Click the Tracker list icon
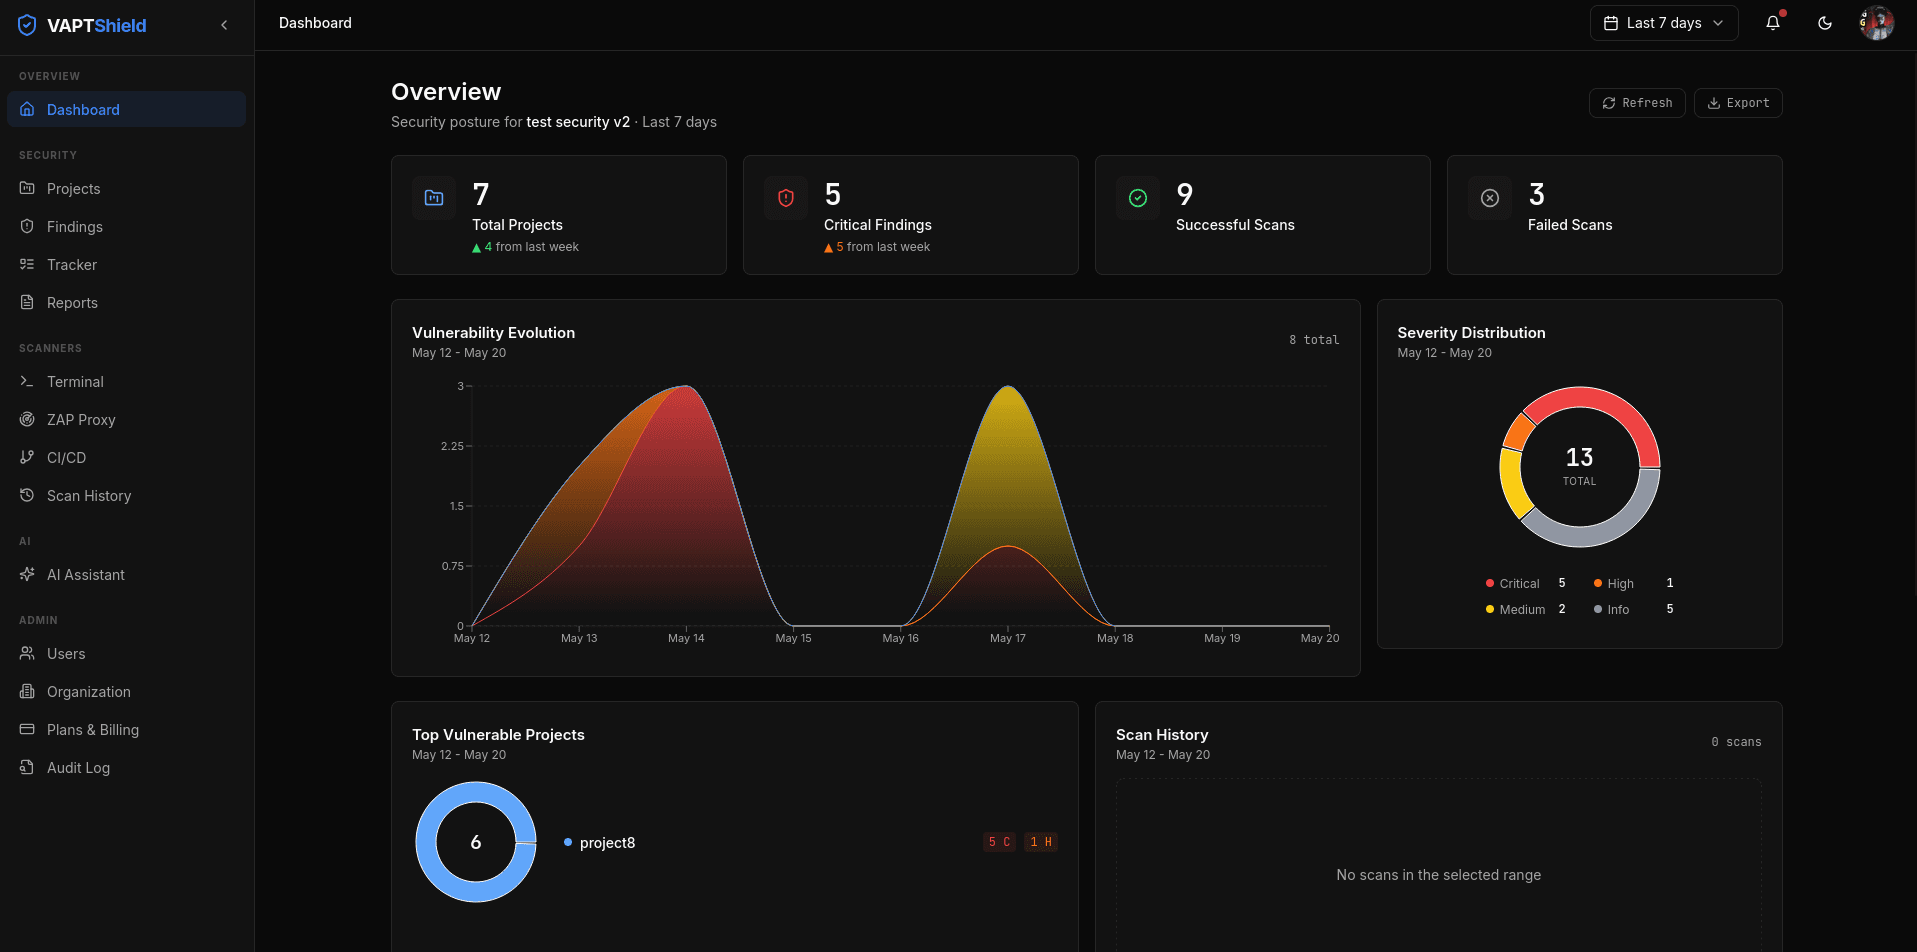1917x952 pixels. pos(27,264)
